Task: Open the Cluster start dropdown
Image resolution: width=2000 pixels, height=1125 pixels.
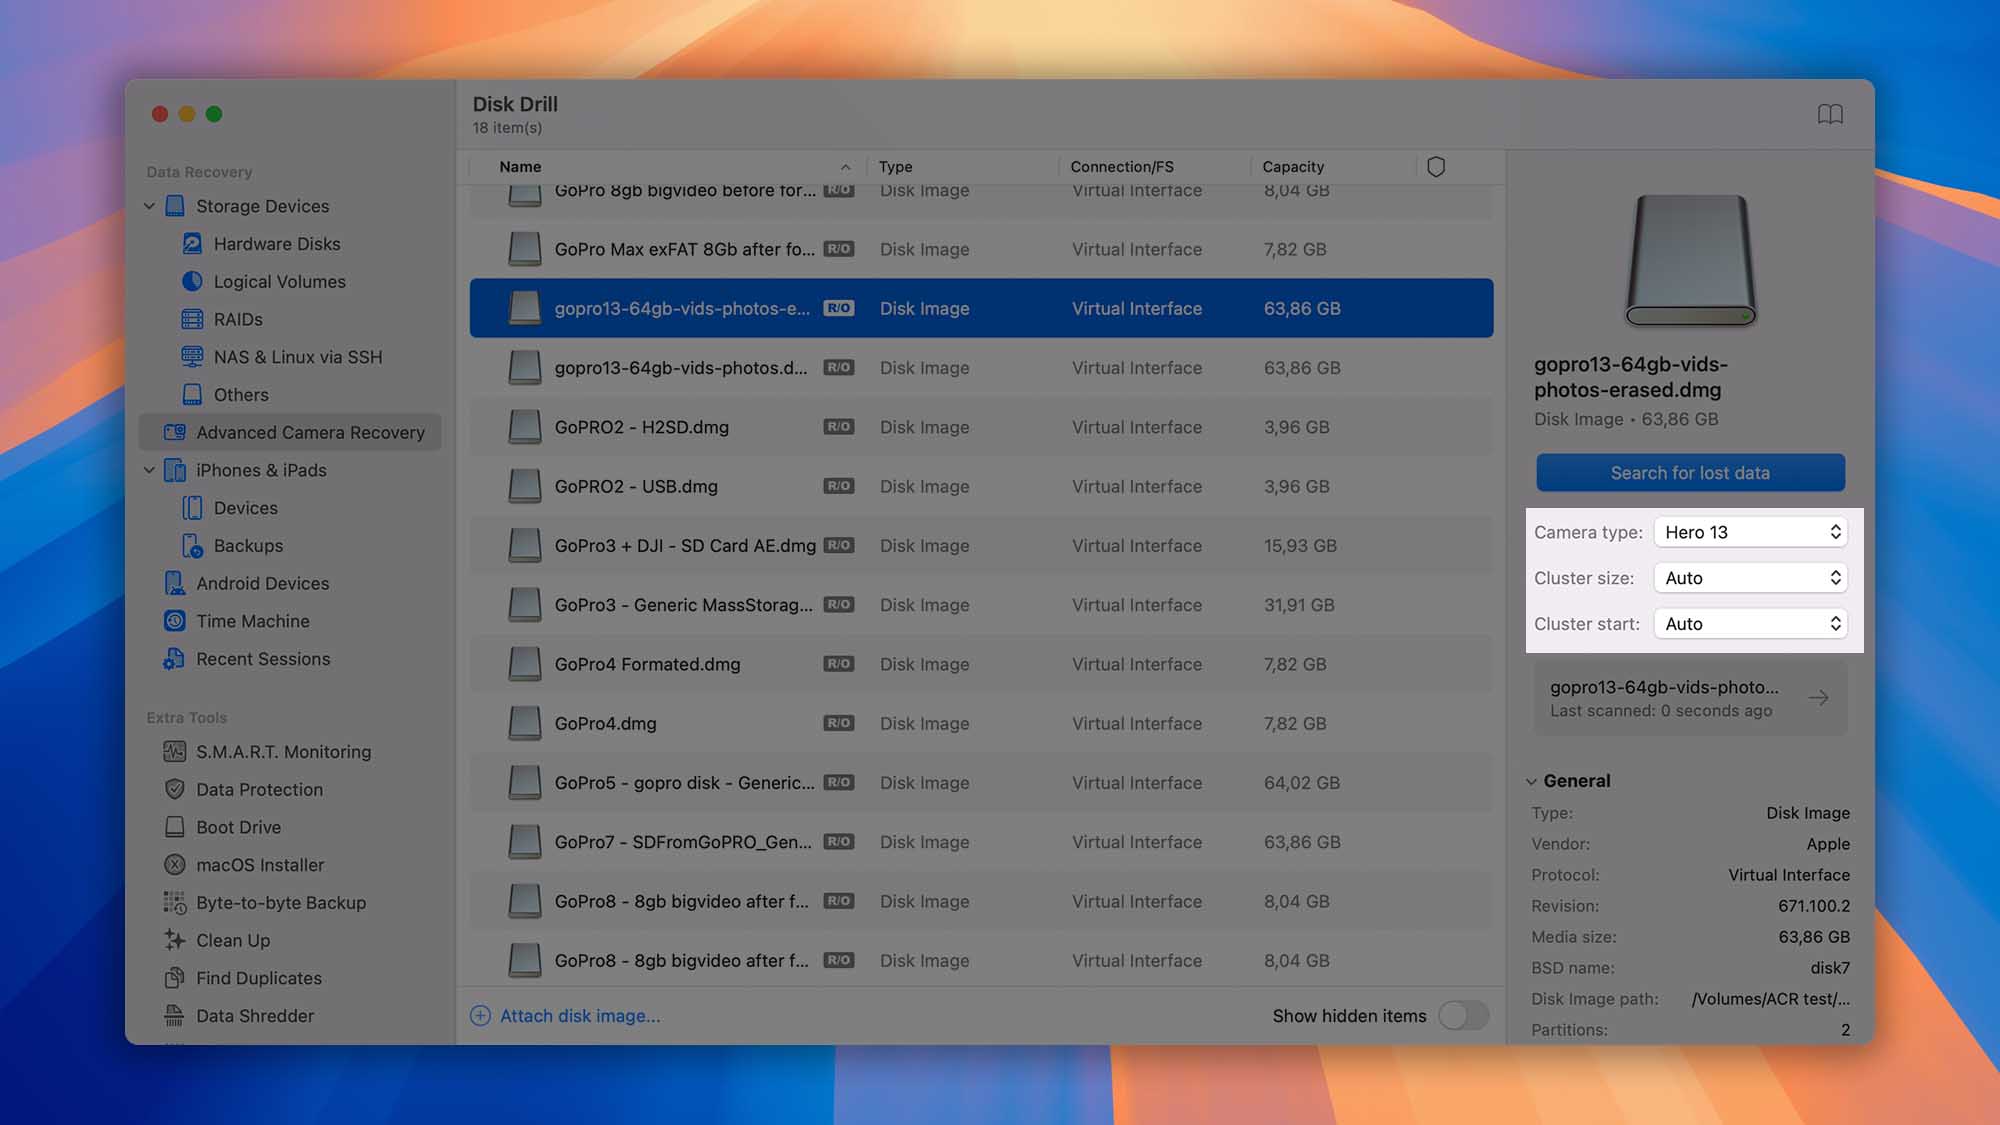Action: 1750,624
